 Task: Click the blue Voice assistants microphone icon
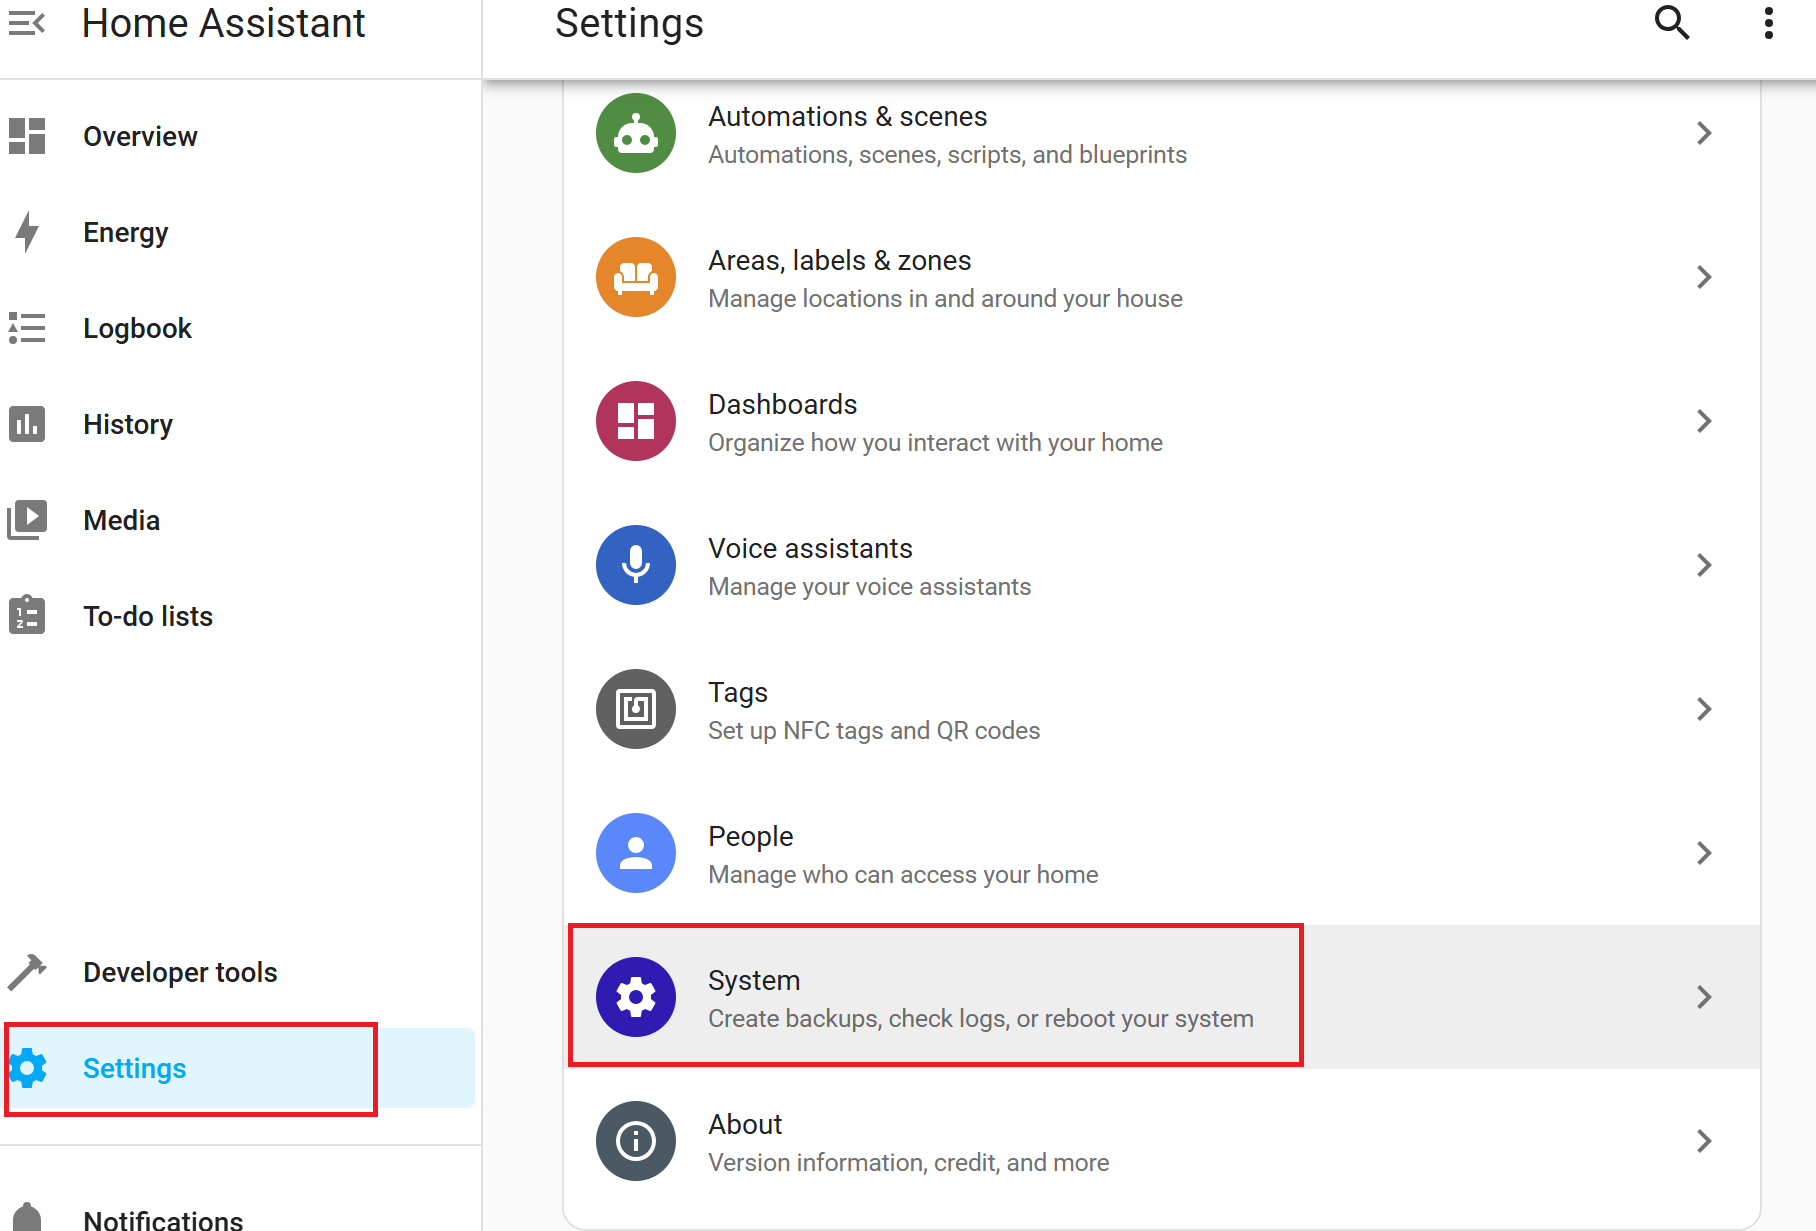[x=636, y=565]
